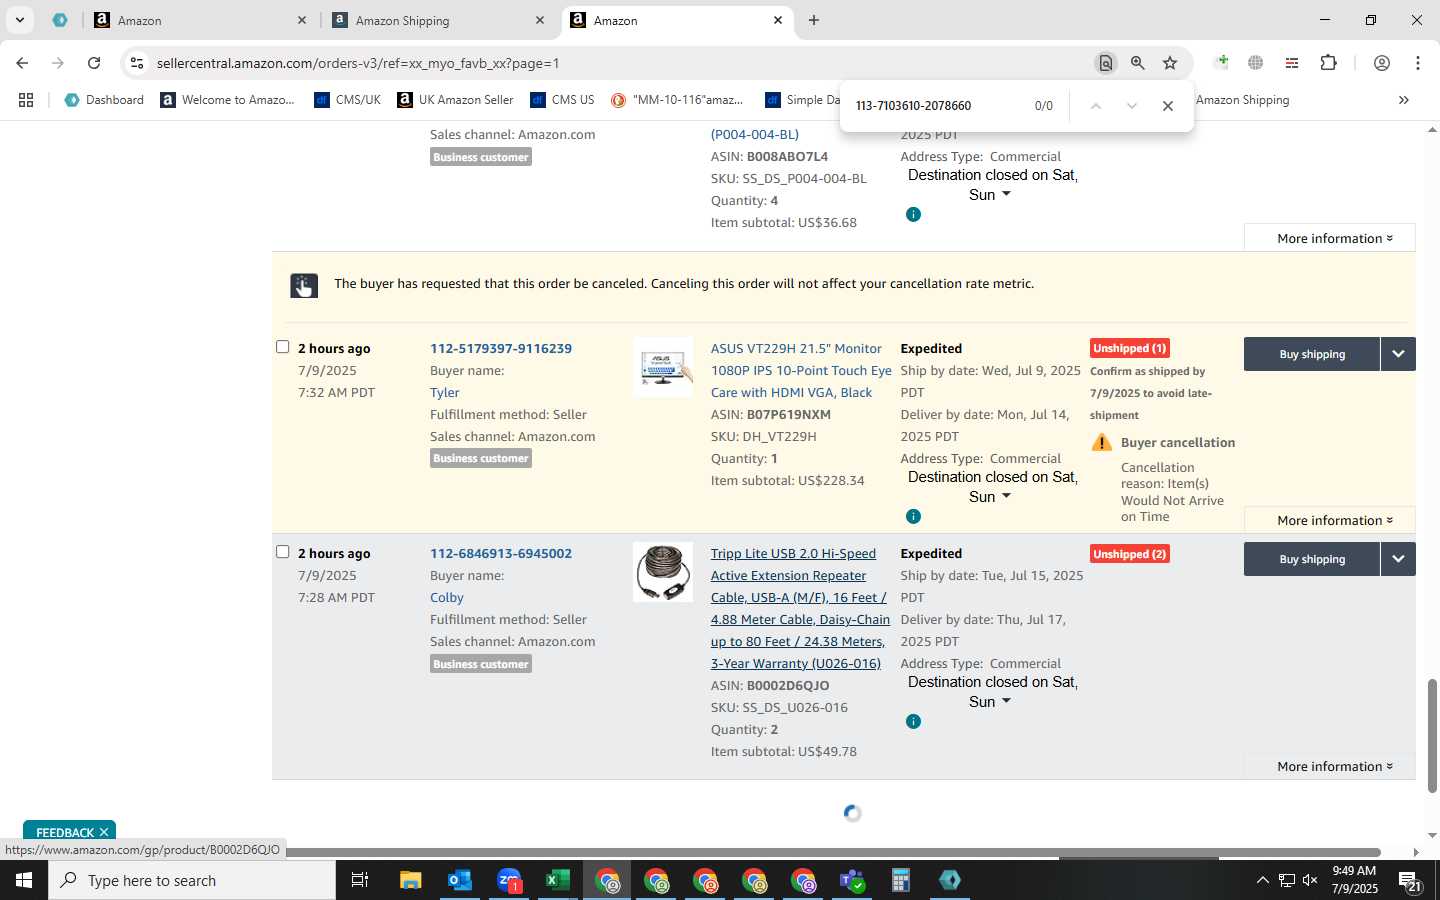Go to next find result arrow

point(1132,106)
